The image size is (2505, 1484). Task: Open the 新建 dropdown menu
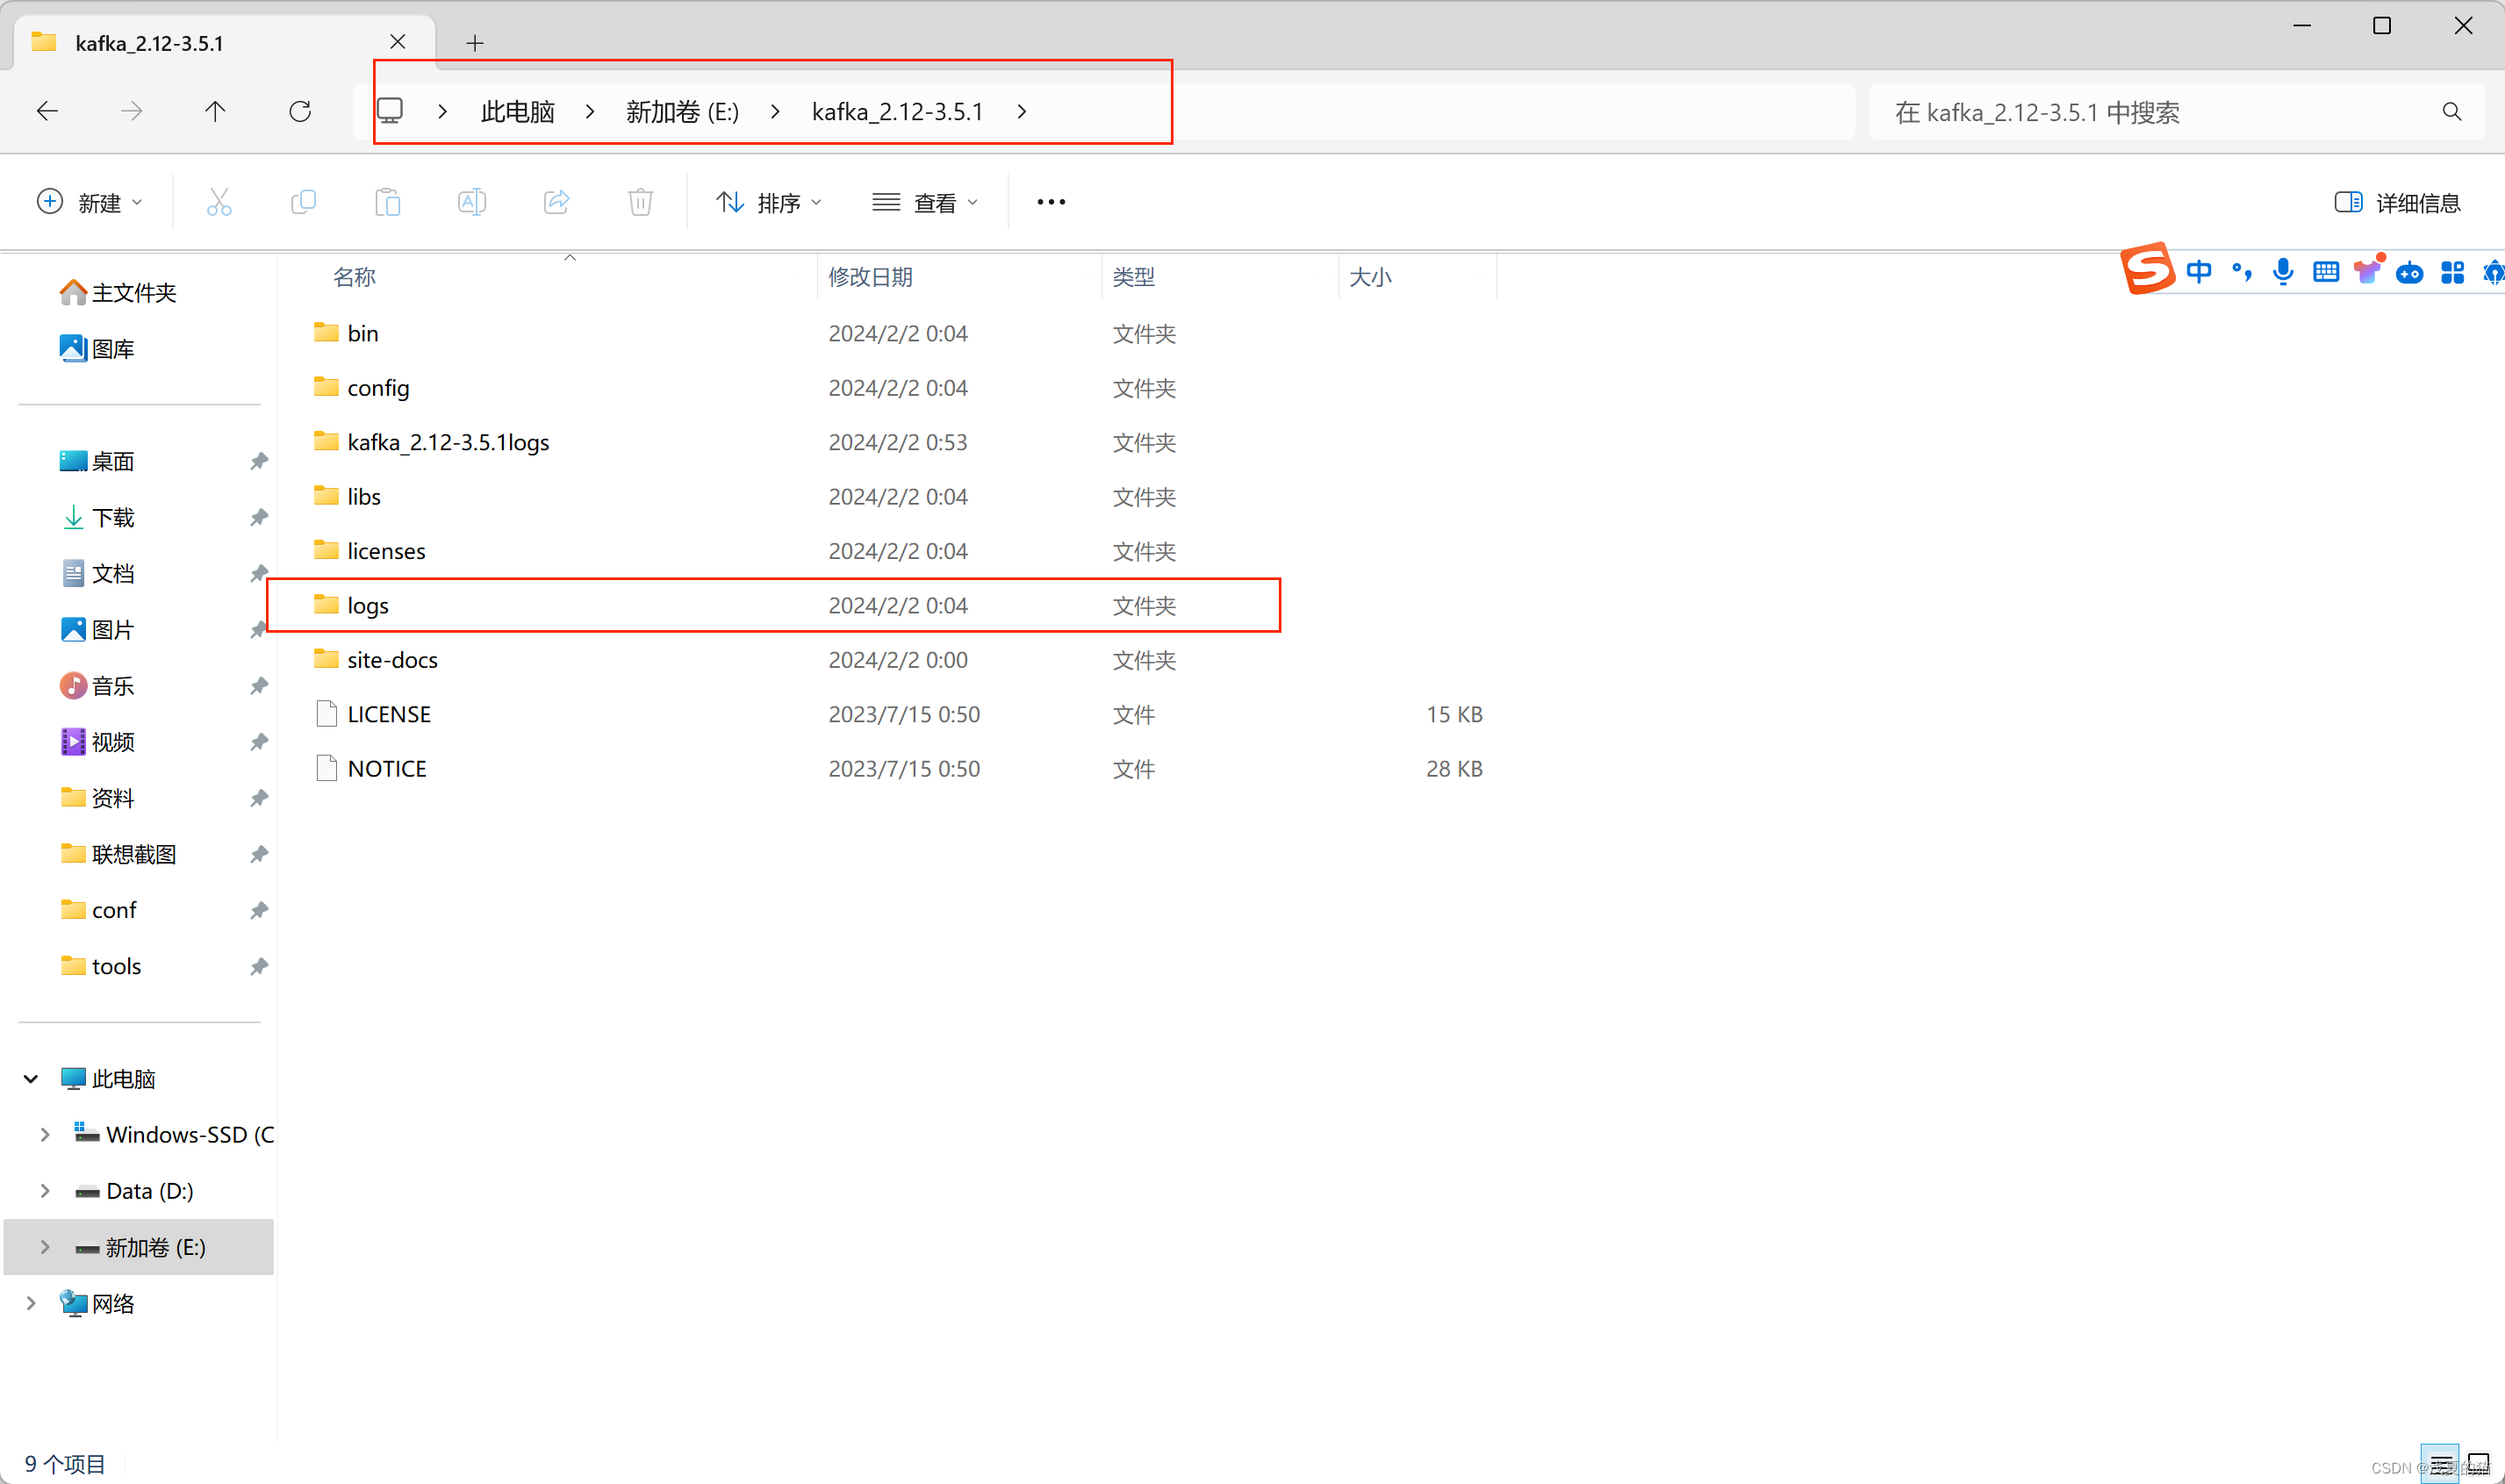click(x=90, y=203)
